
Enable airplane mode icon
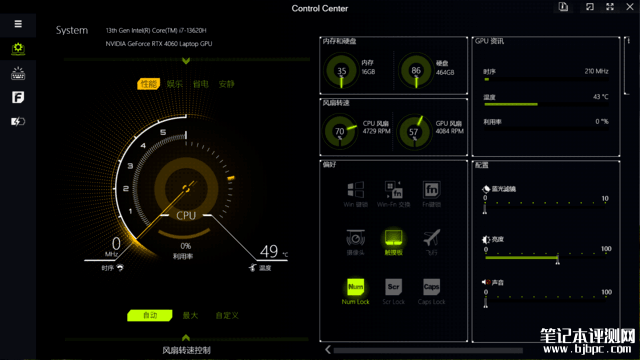click(431, 238)
